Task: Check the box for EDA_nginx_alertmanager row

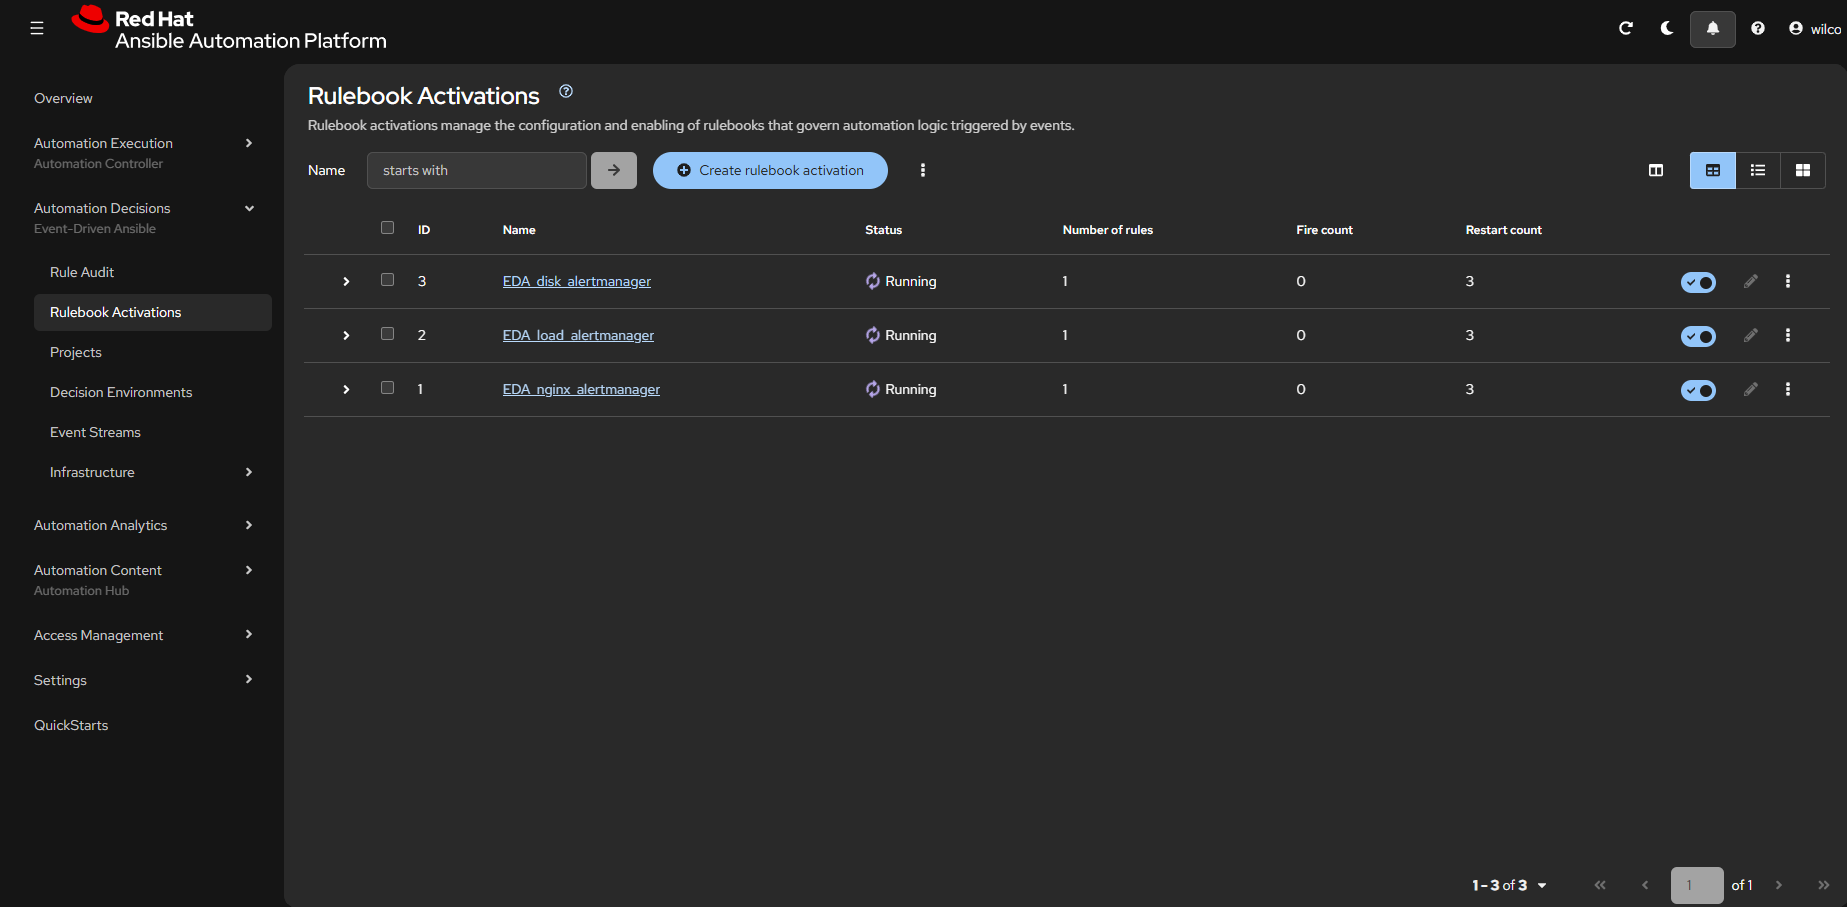Action: pyautogui.click(x=388, y=388)
